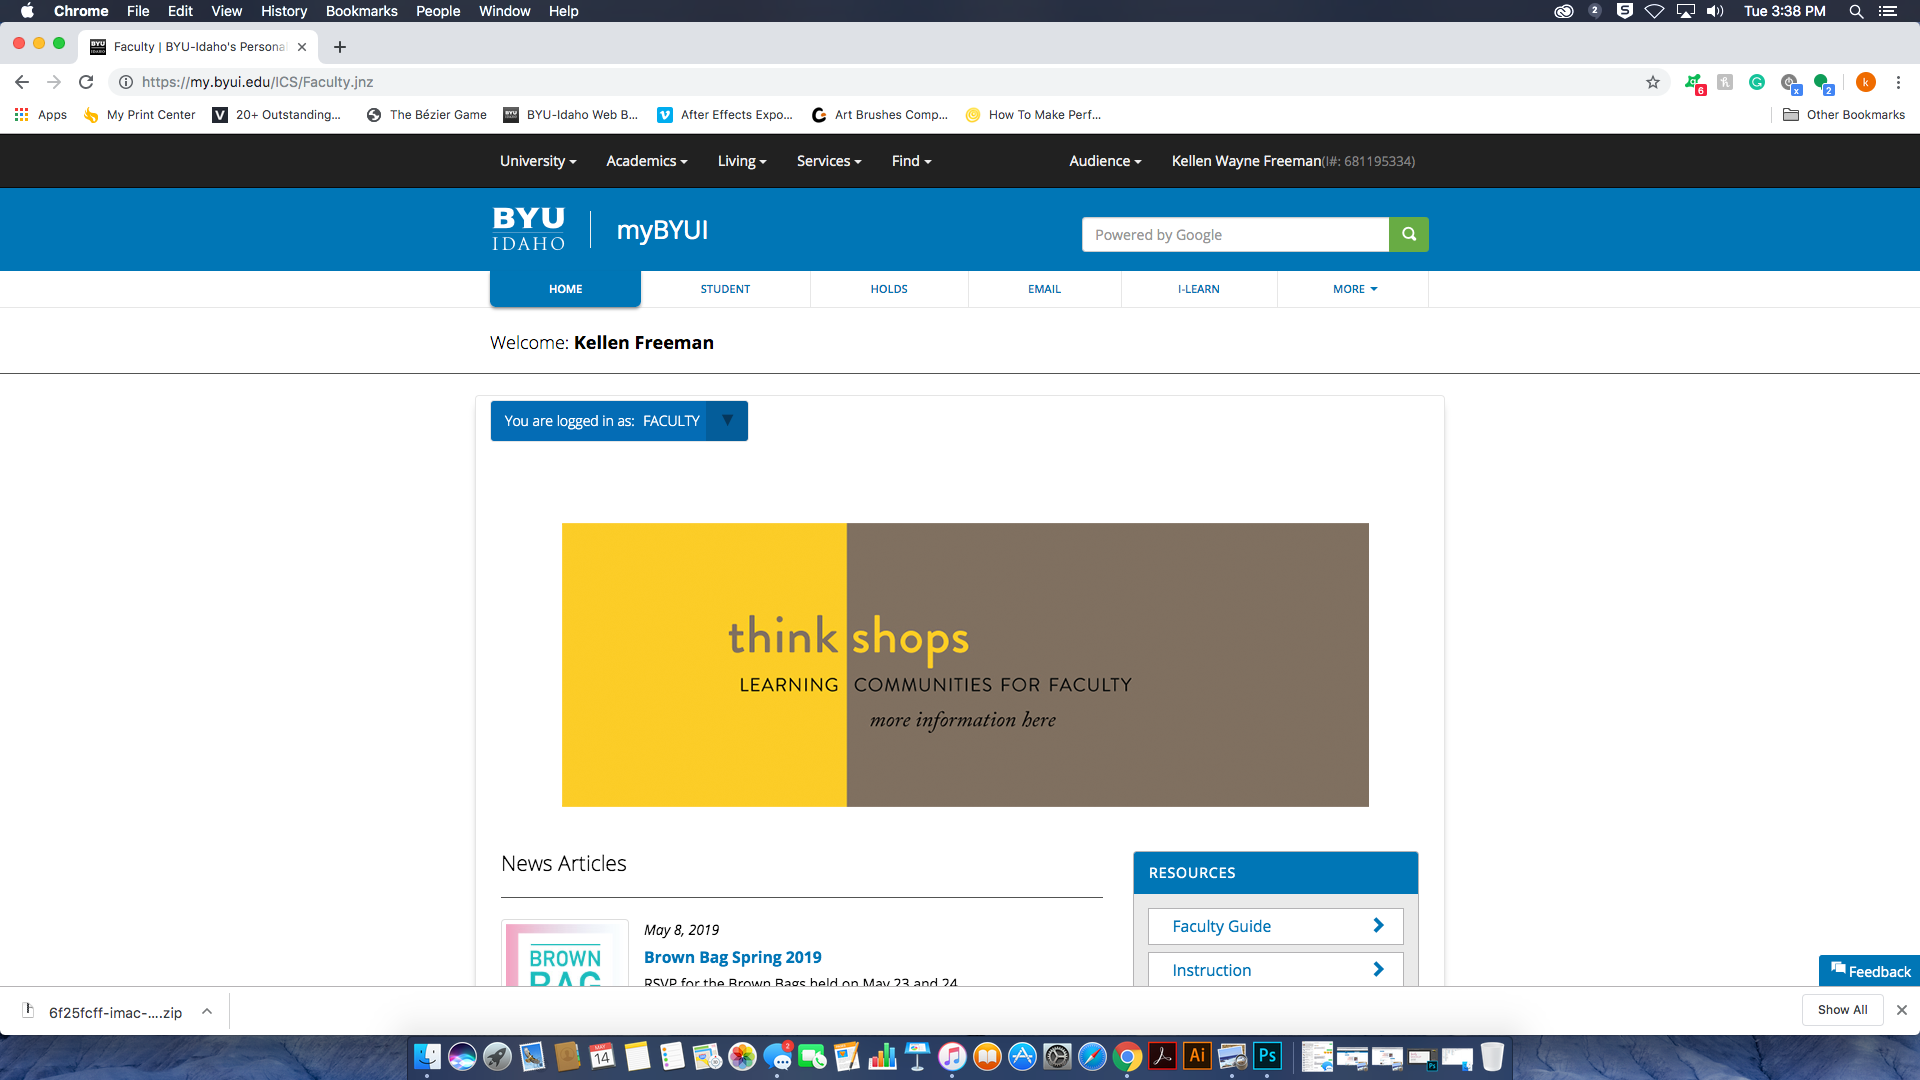The width and height of the screenshot is (1920, 1080).
Task: Expand the University dropdown menu
Action: pos(538,161)
